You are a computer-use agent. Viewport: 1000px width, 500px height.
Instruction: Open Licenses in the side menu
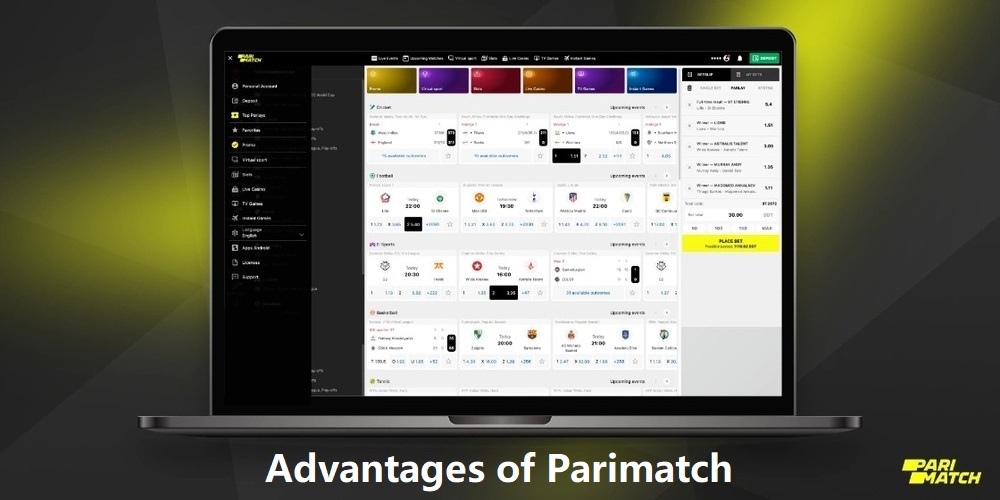click(x=246, y=262)
